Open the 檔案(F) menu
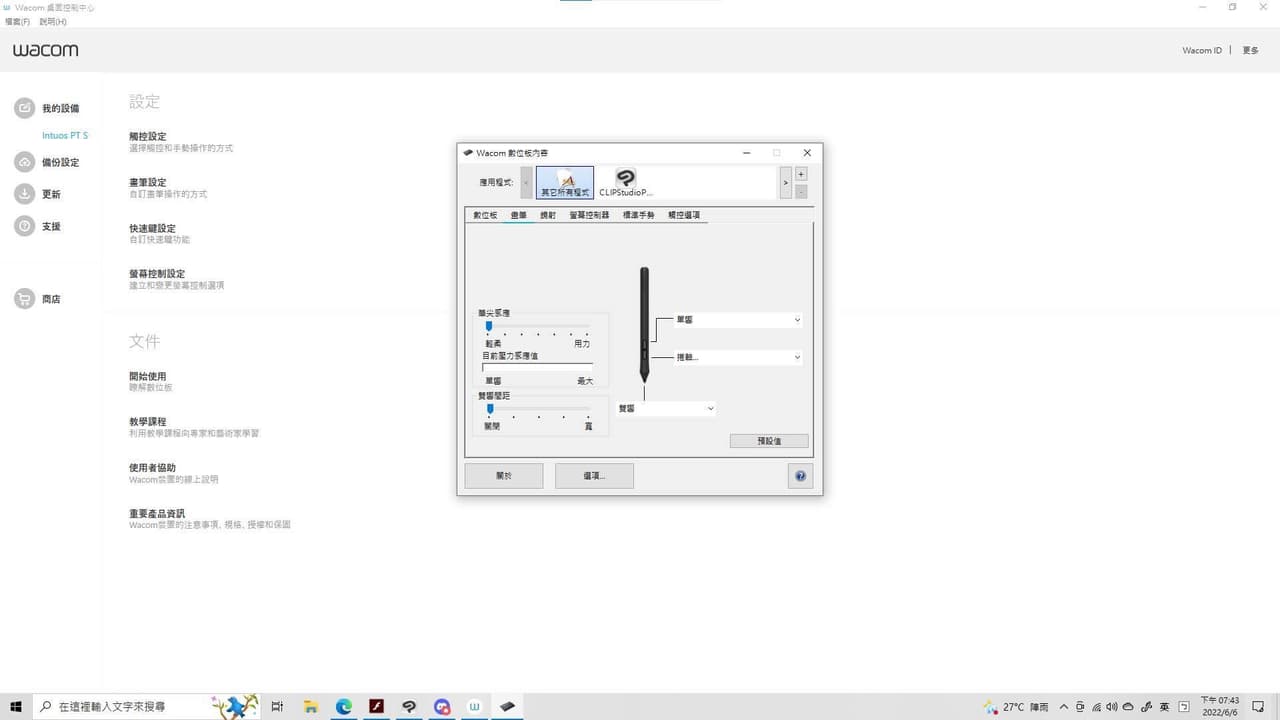This screenshot has height=720, width=1280. click(17, 21)
